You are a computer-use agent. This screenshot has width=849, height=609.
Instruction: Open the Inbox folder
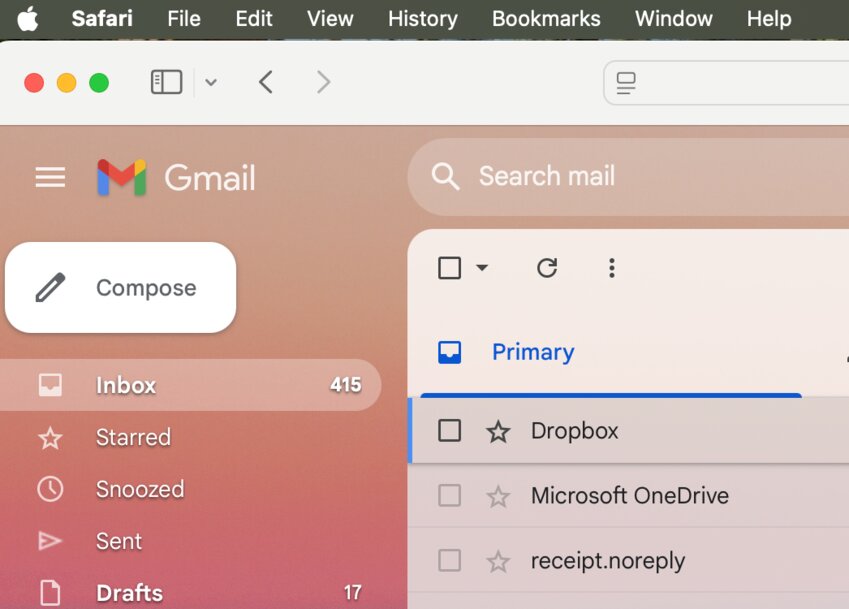(x=190, y=385)
